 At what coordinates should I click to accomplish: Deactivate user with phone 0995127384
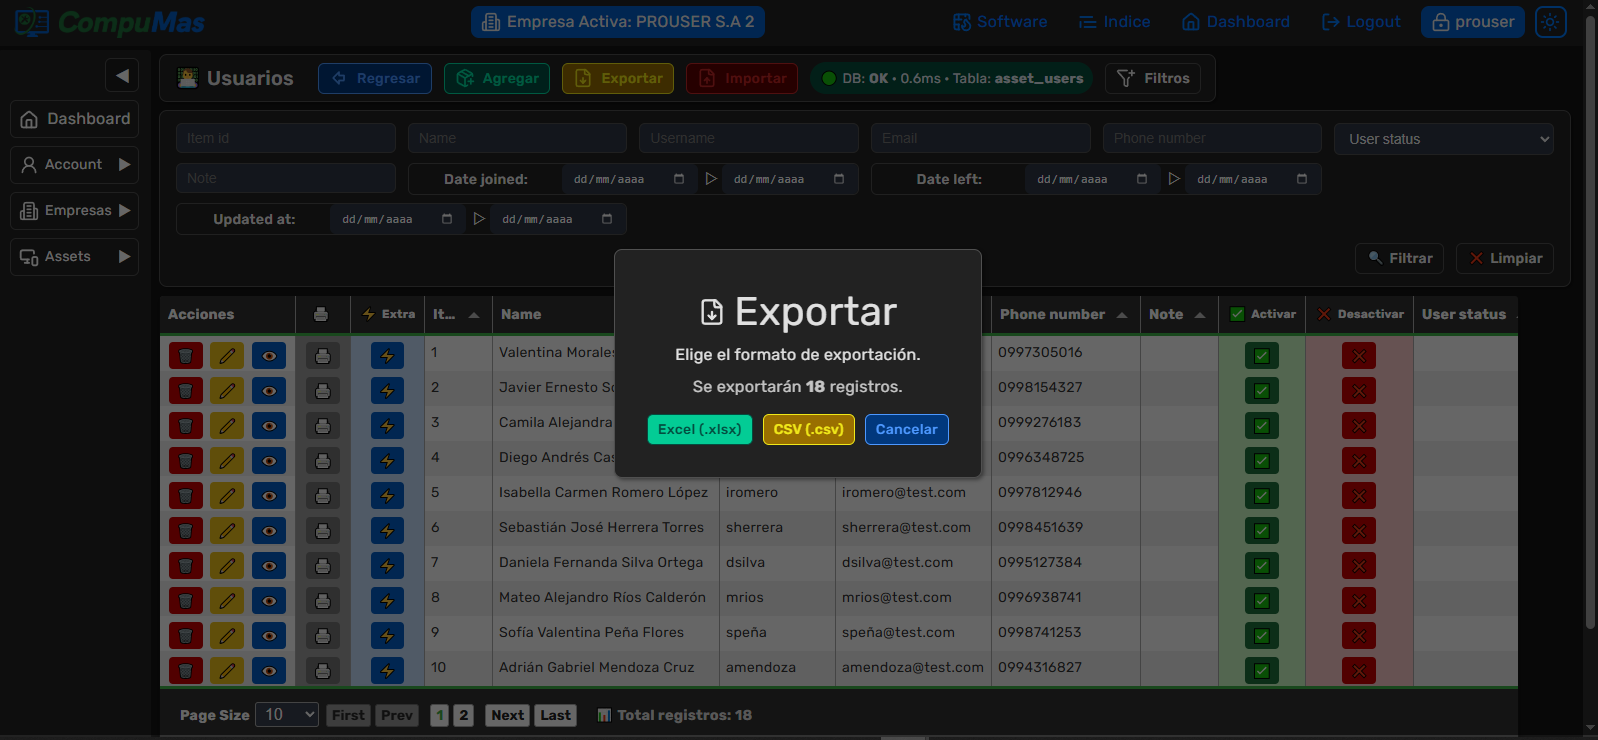point(1359,566)
